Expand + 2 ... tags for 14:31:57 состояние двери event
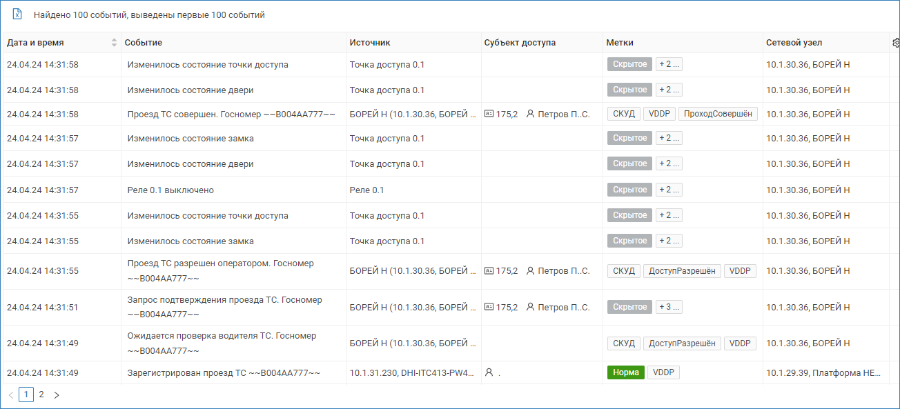Viewport: 900px width, 409px height. coord(669,164)
